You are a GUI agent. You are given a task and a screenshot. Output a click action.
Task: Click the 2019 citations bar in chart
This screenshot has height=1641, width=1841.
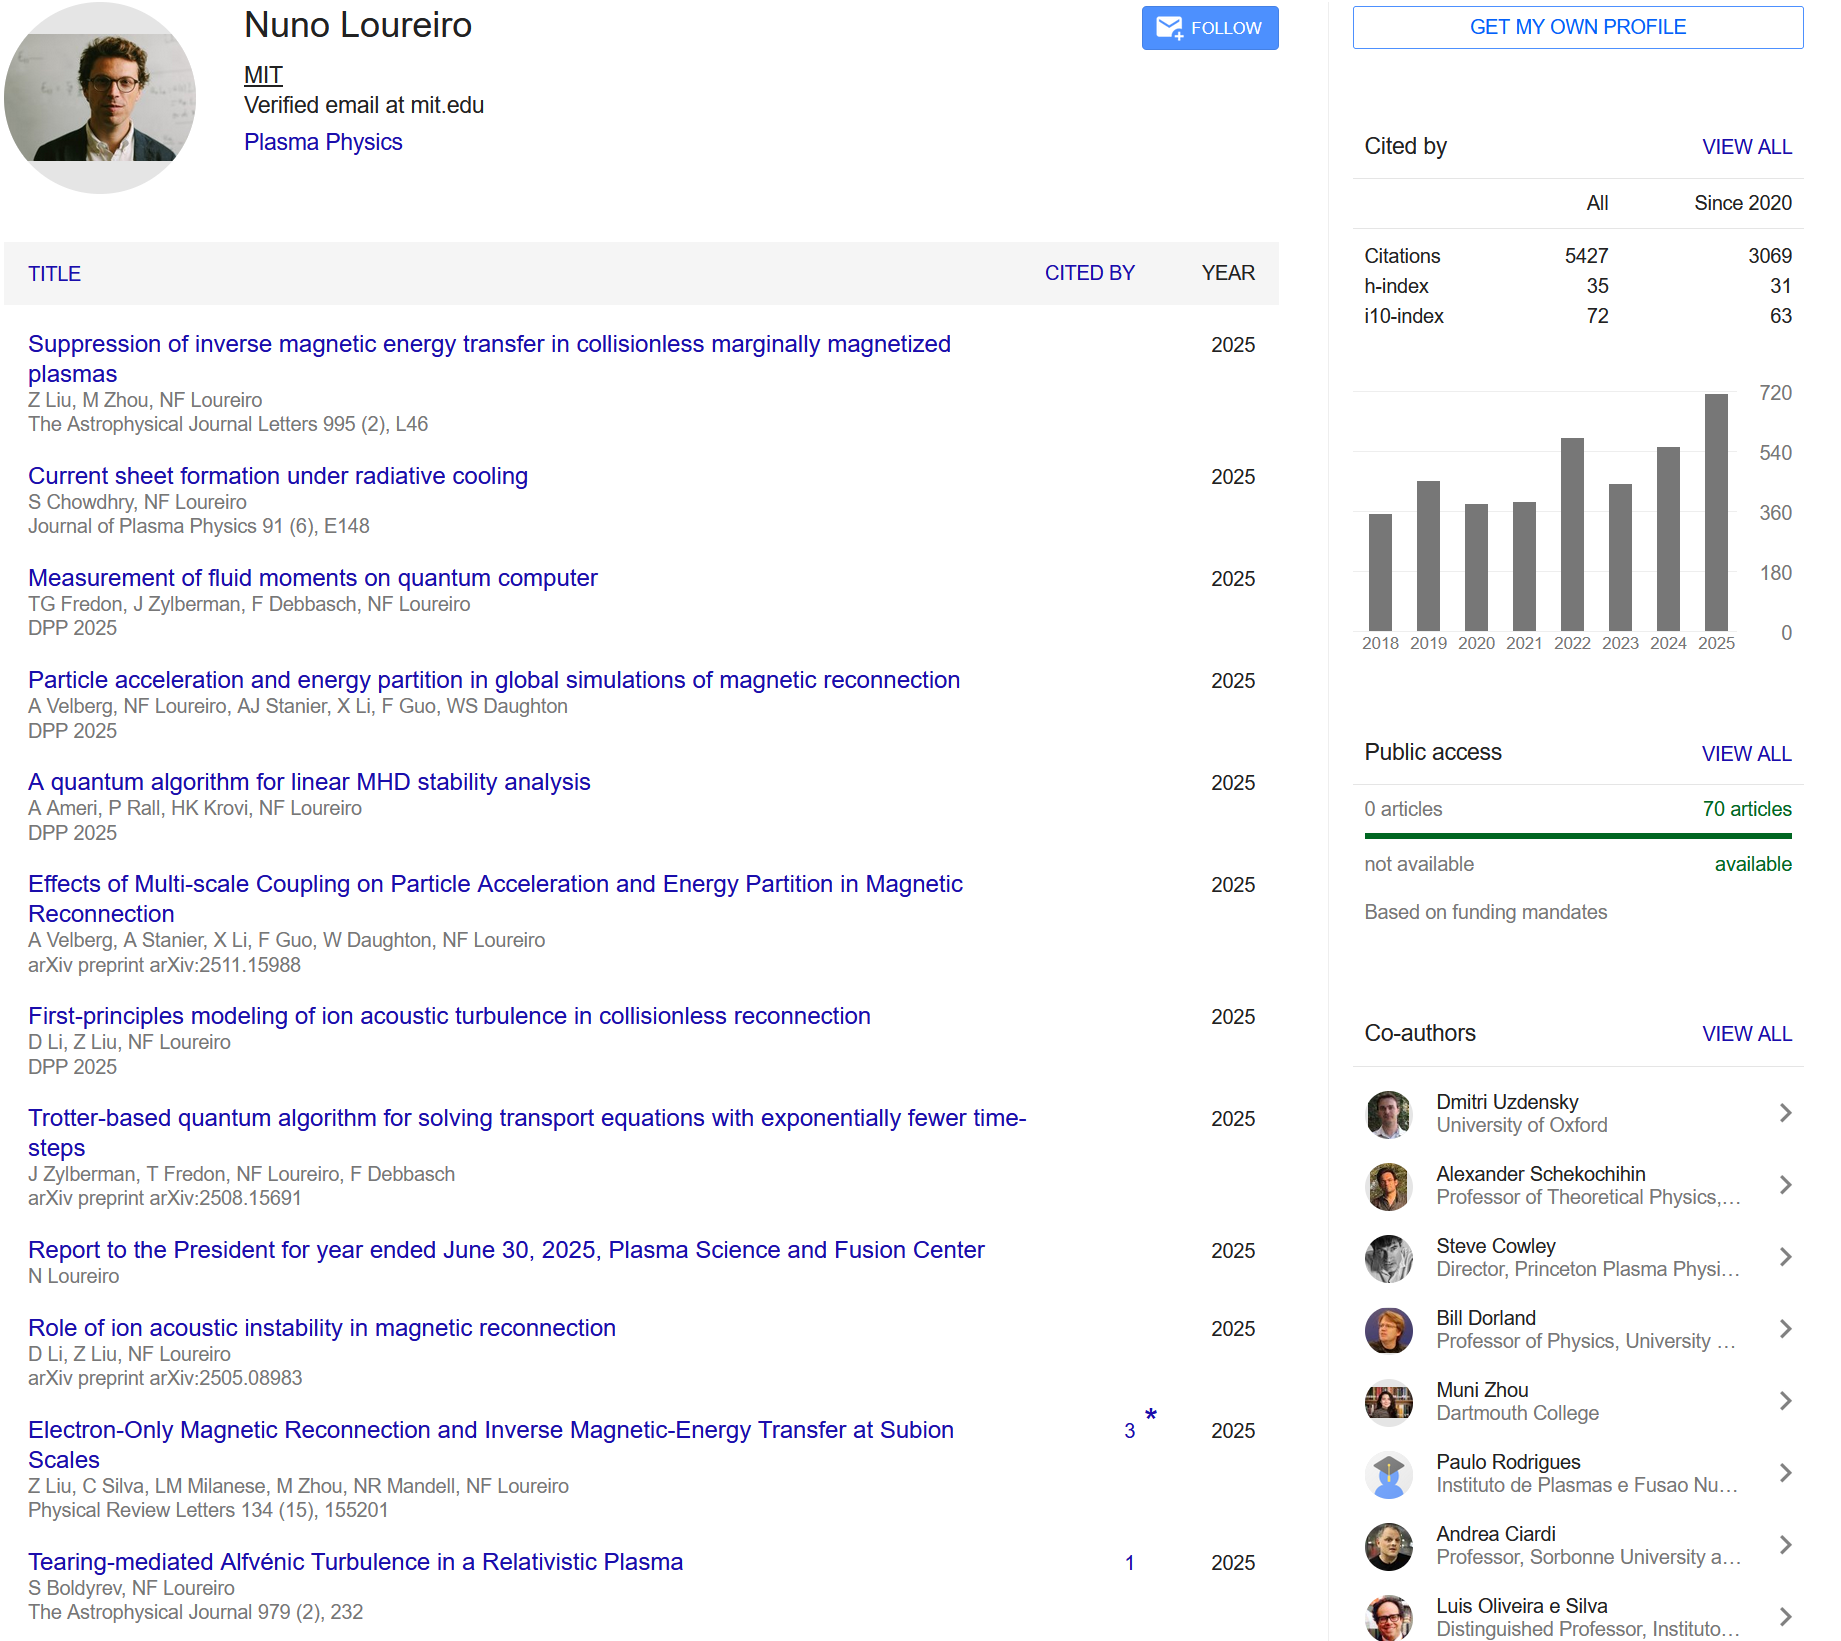pyautogui.click(x=1428, y=556)
